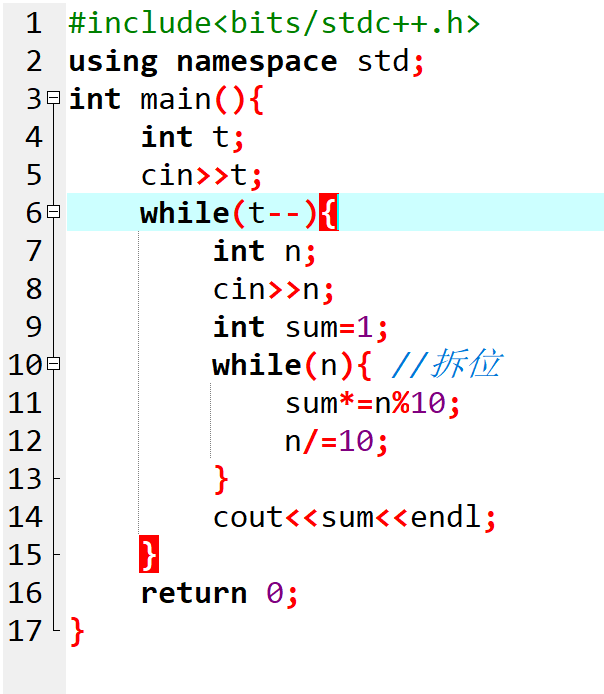604x694 pixels.
Task: Click the sum*=n%10 statement
Action: click(373, 404)
